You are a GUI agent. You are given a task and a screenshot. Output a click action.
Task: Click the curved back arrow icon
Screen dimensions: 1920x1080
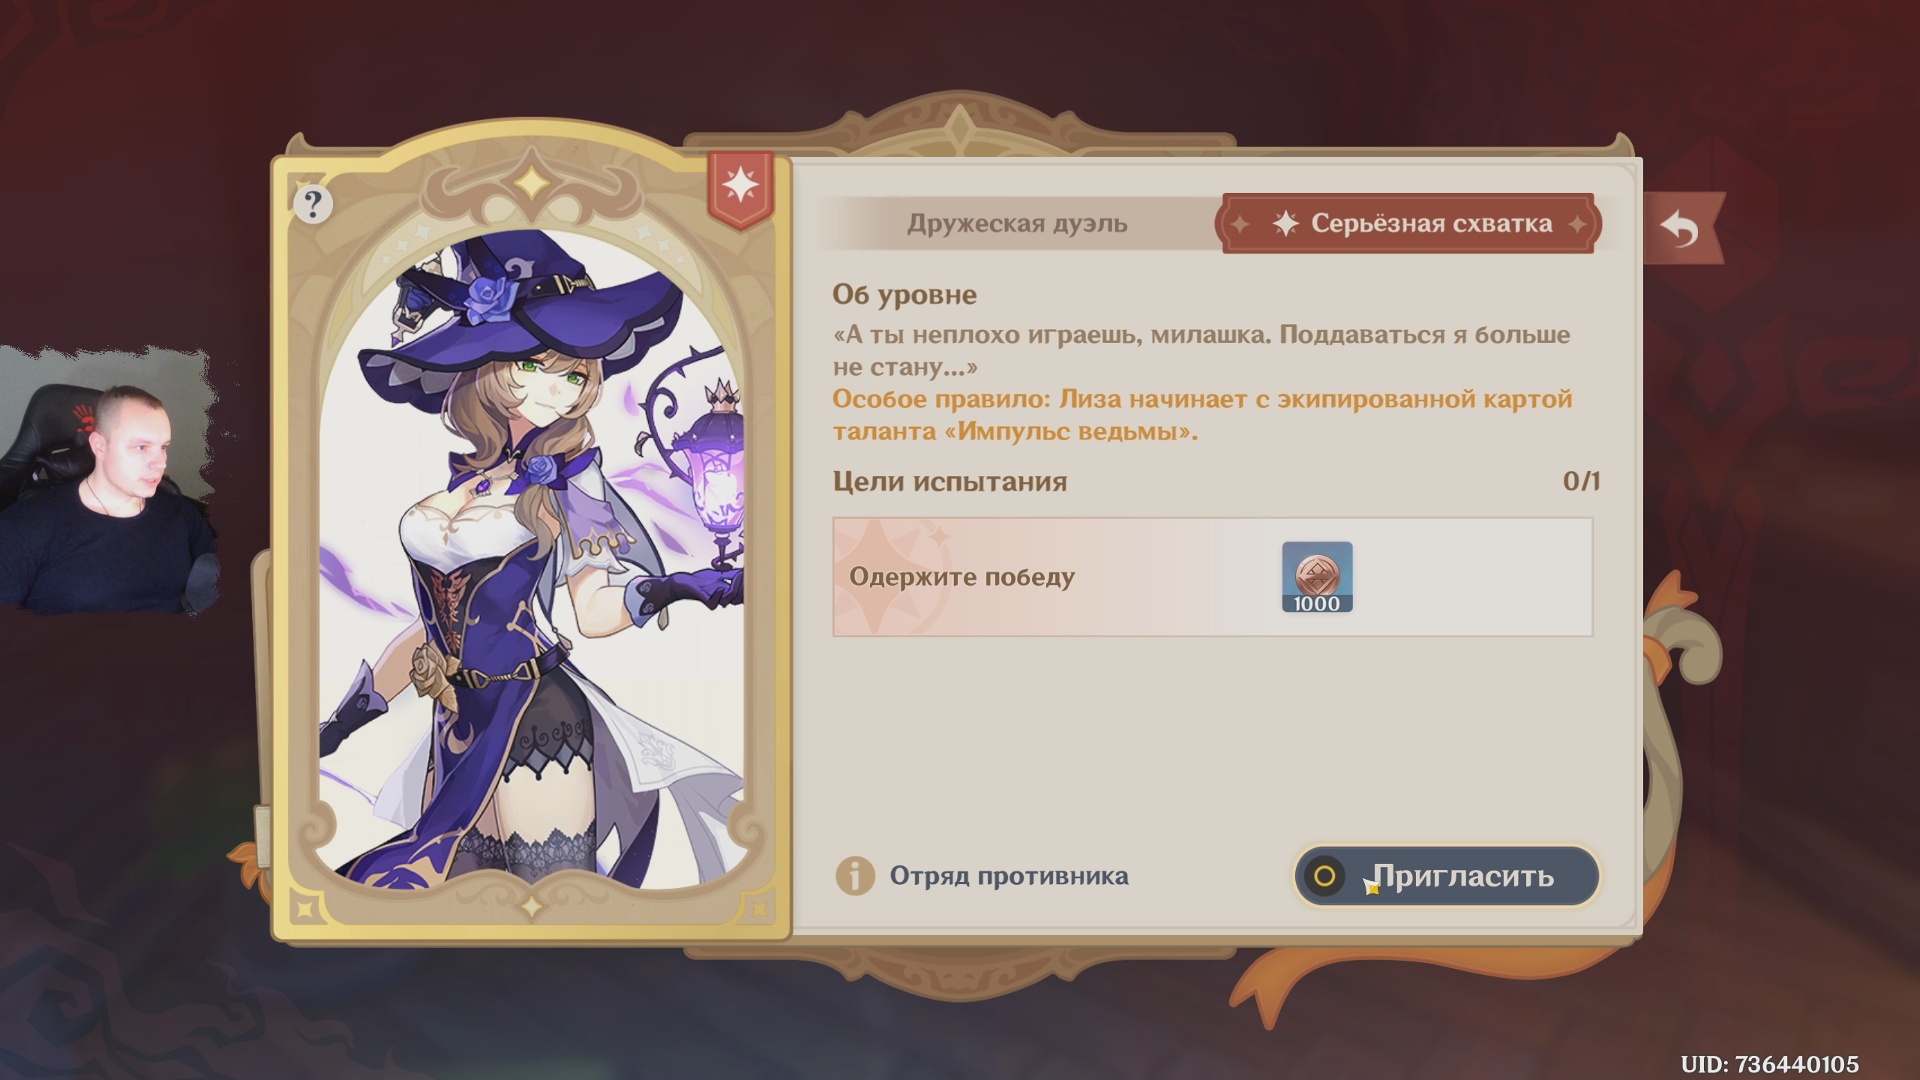click(x=1680, y=229)
